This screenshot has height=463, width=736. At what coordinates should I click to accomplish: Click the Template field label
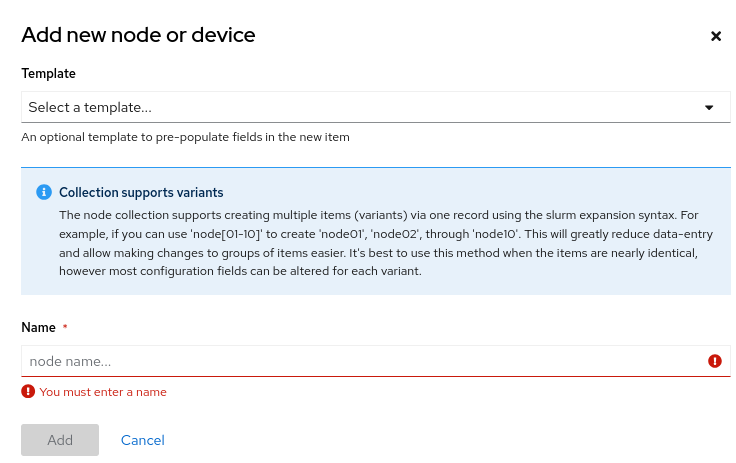pyautogui.click(x=48, y=73)
